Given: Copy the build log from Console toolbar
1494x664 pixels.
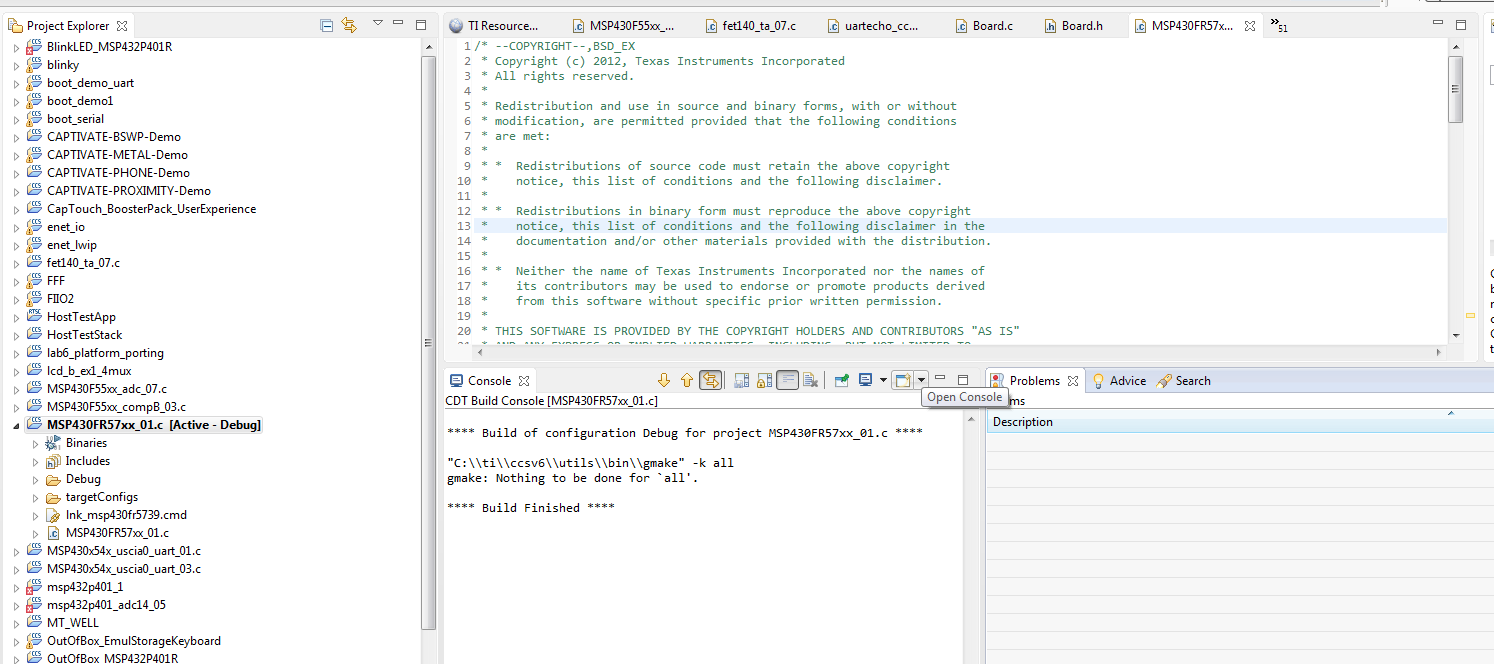Looking at the screenshot, I should (x=741, y=380).
